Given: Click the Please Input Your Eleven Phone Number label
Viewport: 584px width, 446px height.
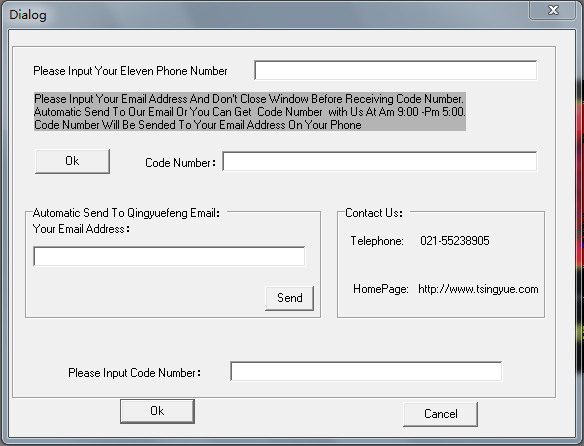Looking at the screenshot, I should [x=130, y=71].
